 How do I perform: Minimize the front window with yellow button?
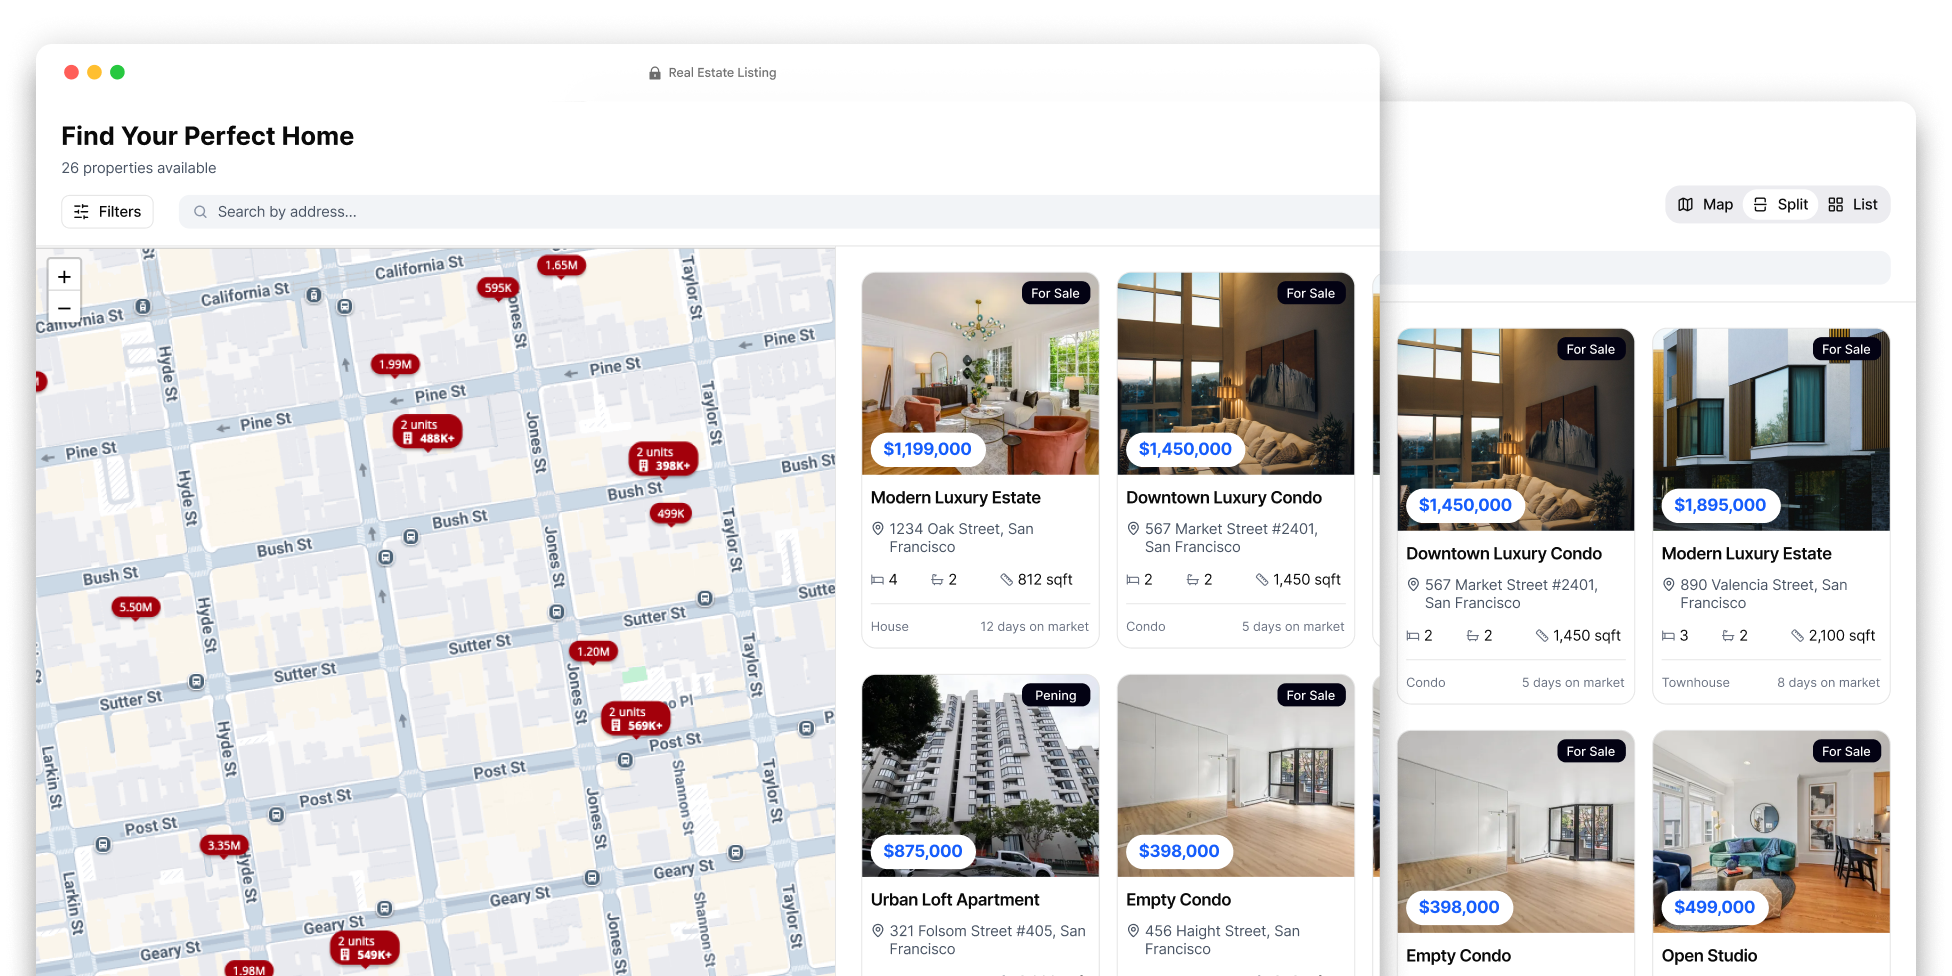tap(94, 72)
